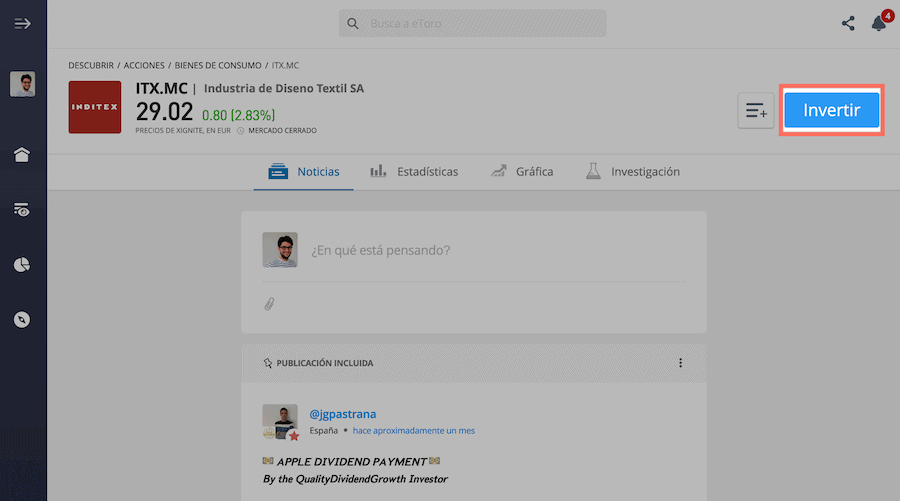Click the Noticias newspaper icon
Viewport: 900px width, 501px height.
click(278, 171)
